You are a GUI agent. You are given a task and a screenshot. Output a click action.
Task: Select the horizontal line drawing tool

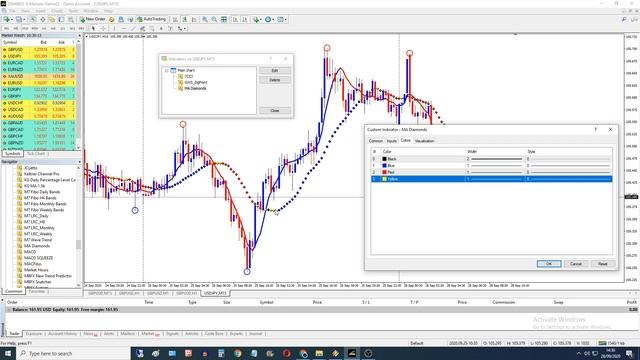[x=124, y=29]
